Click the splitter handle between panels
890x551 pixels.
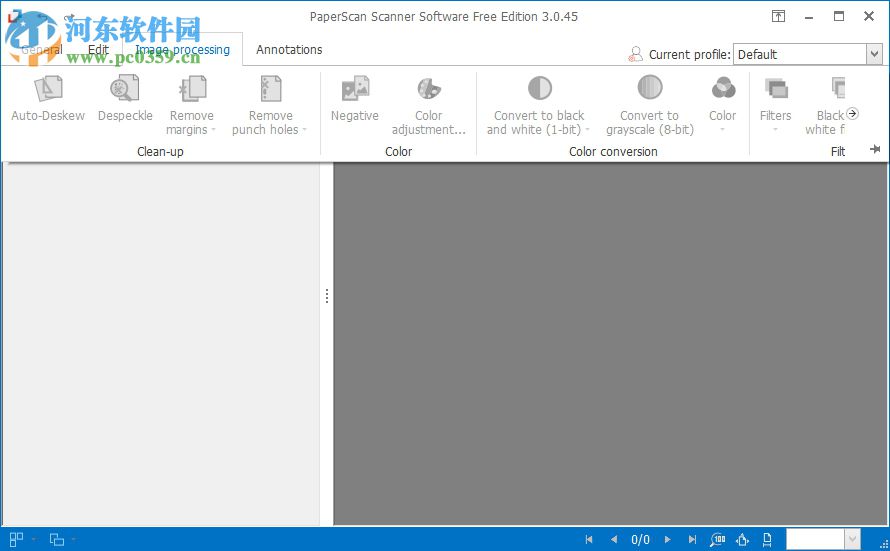pyautogui.click(x=327, y=296)
